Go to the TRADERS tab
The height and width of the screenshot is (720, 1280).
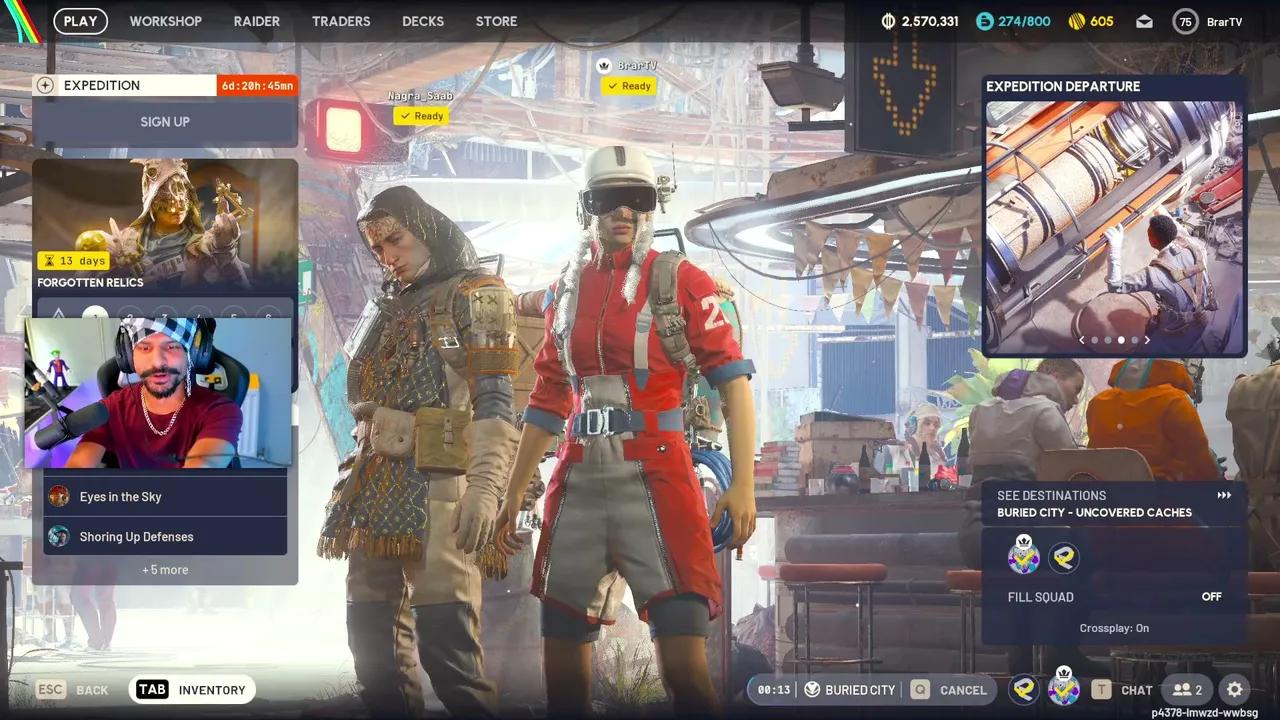[341, 21]
